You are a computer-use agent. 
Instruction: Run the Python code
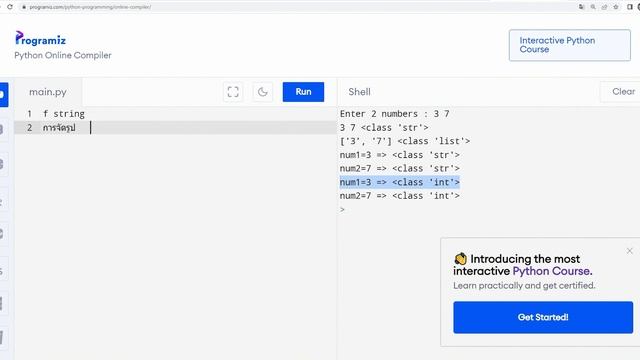[x=303, y=92]
